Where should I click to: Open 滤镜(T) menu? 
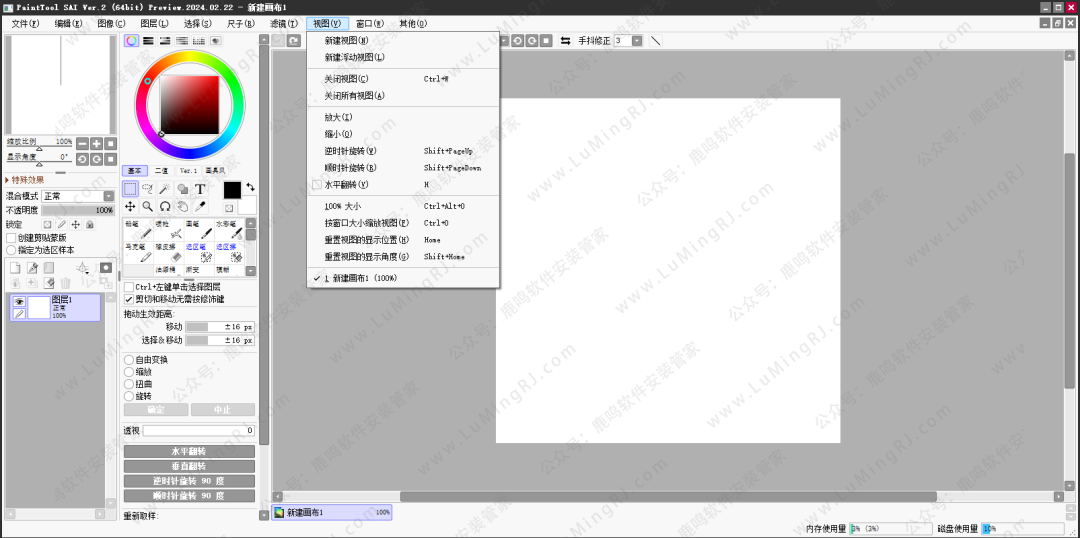coord(284,23)
